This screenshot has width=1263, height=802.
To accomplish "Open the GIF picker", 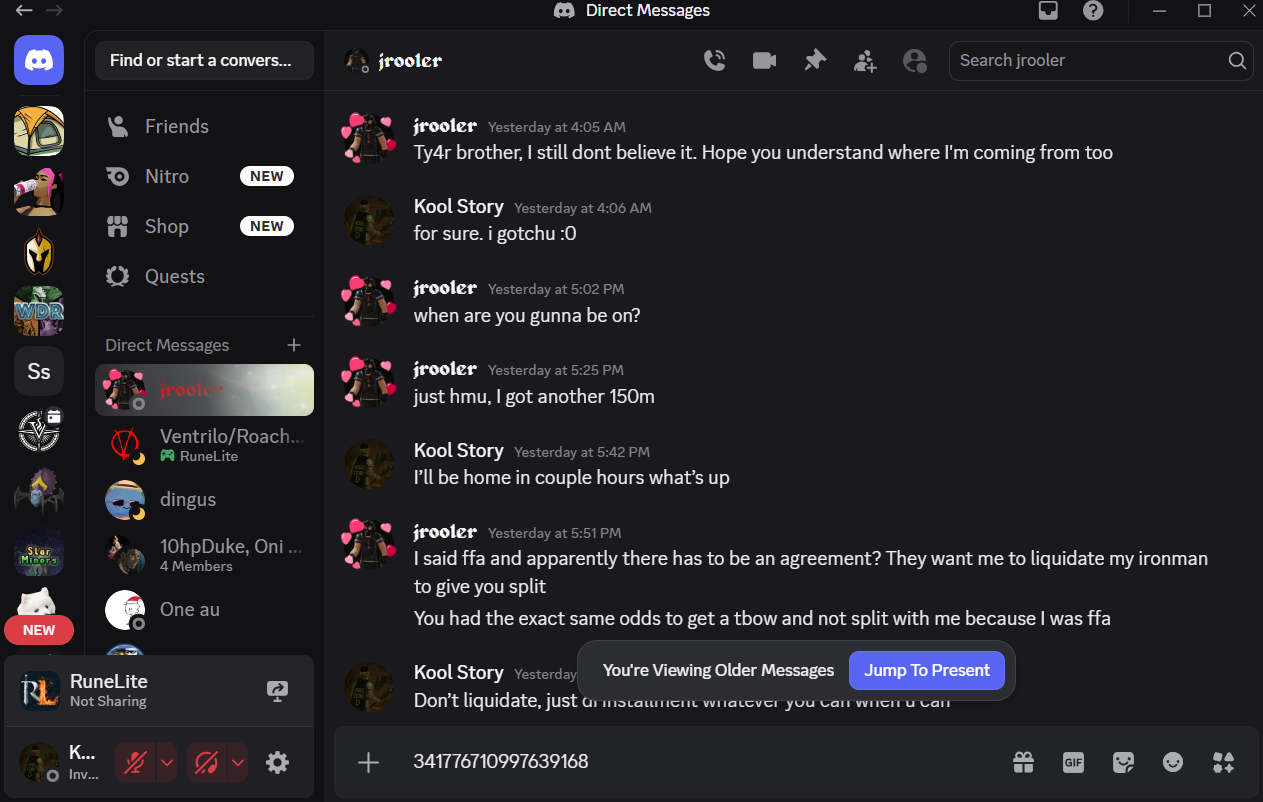I will [x=1073, y=762].
